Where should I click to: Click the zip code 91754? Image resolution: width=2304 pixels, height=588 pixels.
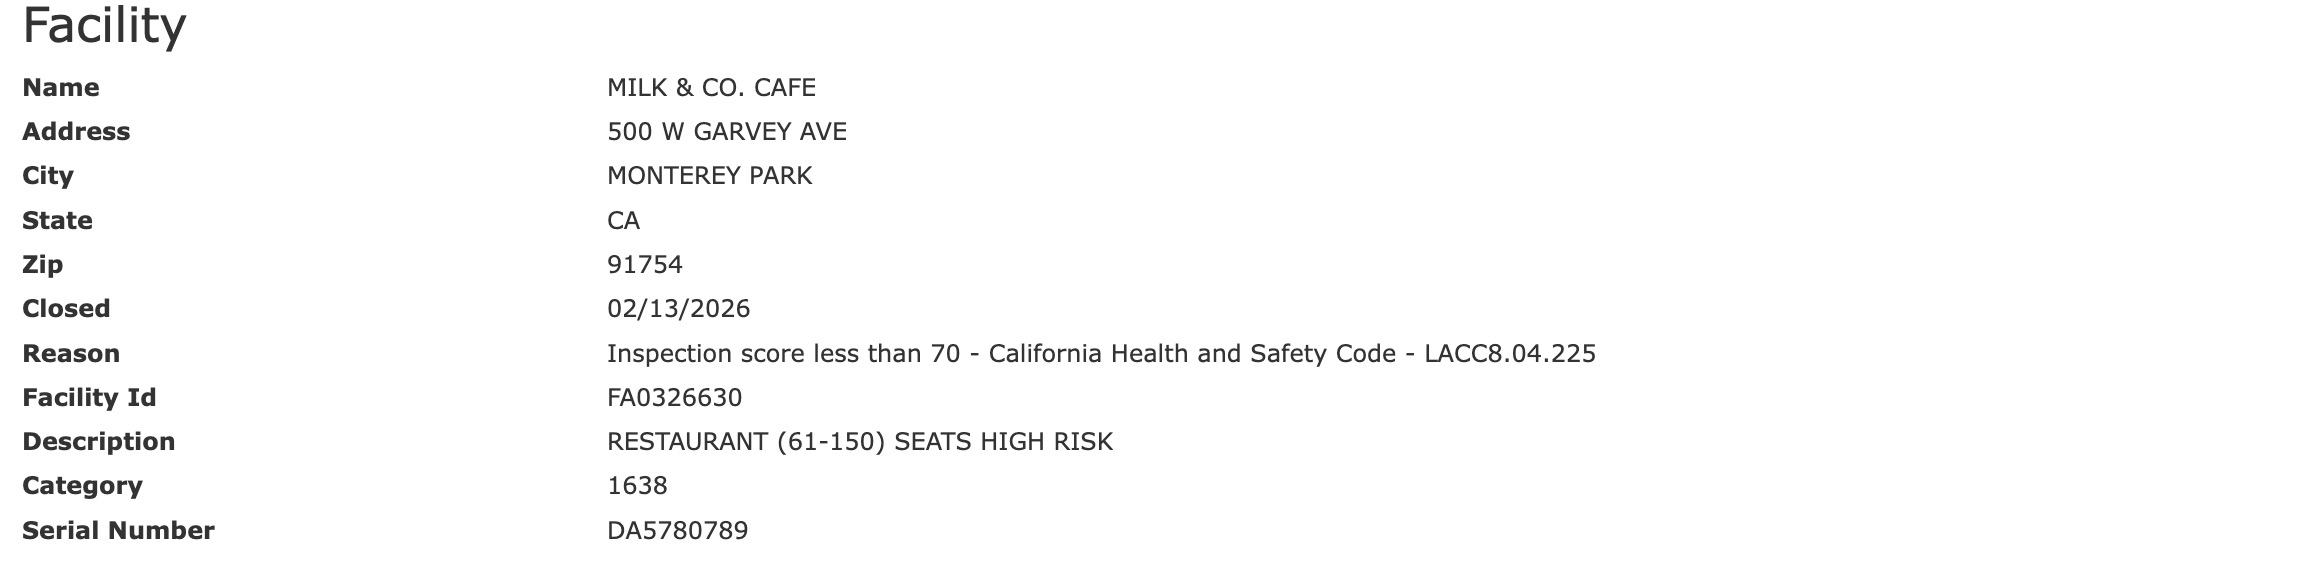coord(644,265)
